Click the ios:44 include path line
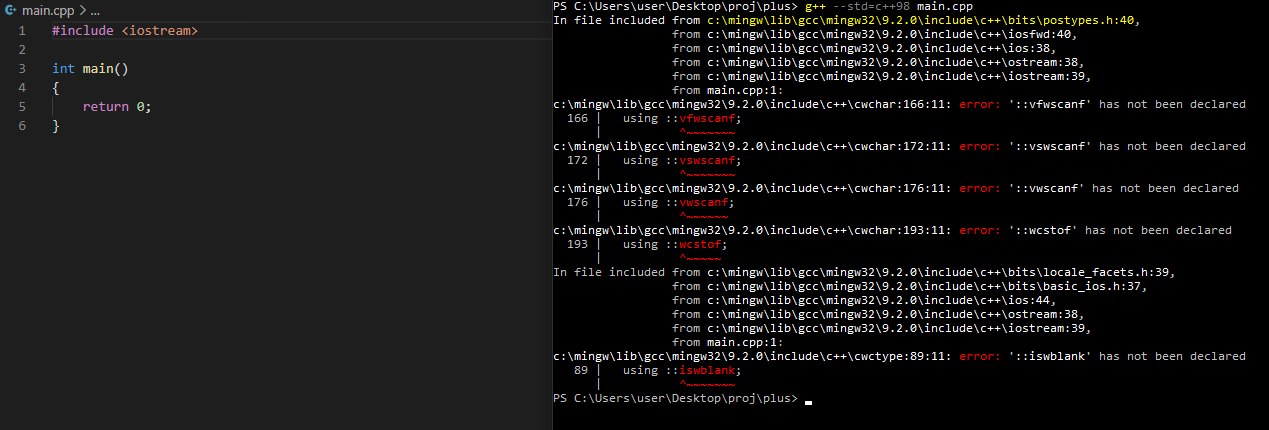This screenshot has width=1269, height=430. 880,300
